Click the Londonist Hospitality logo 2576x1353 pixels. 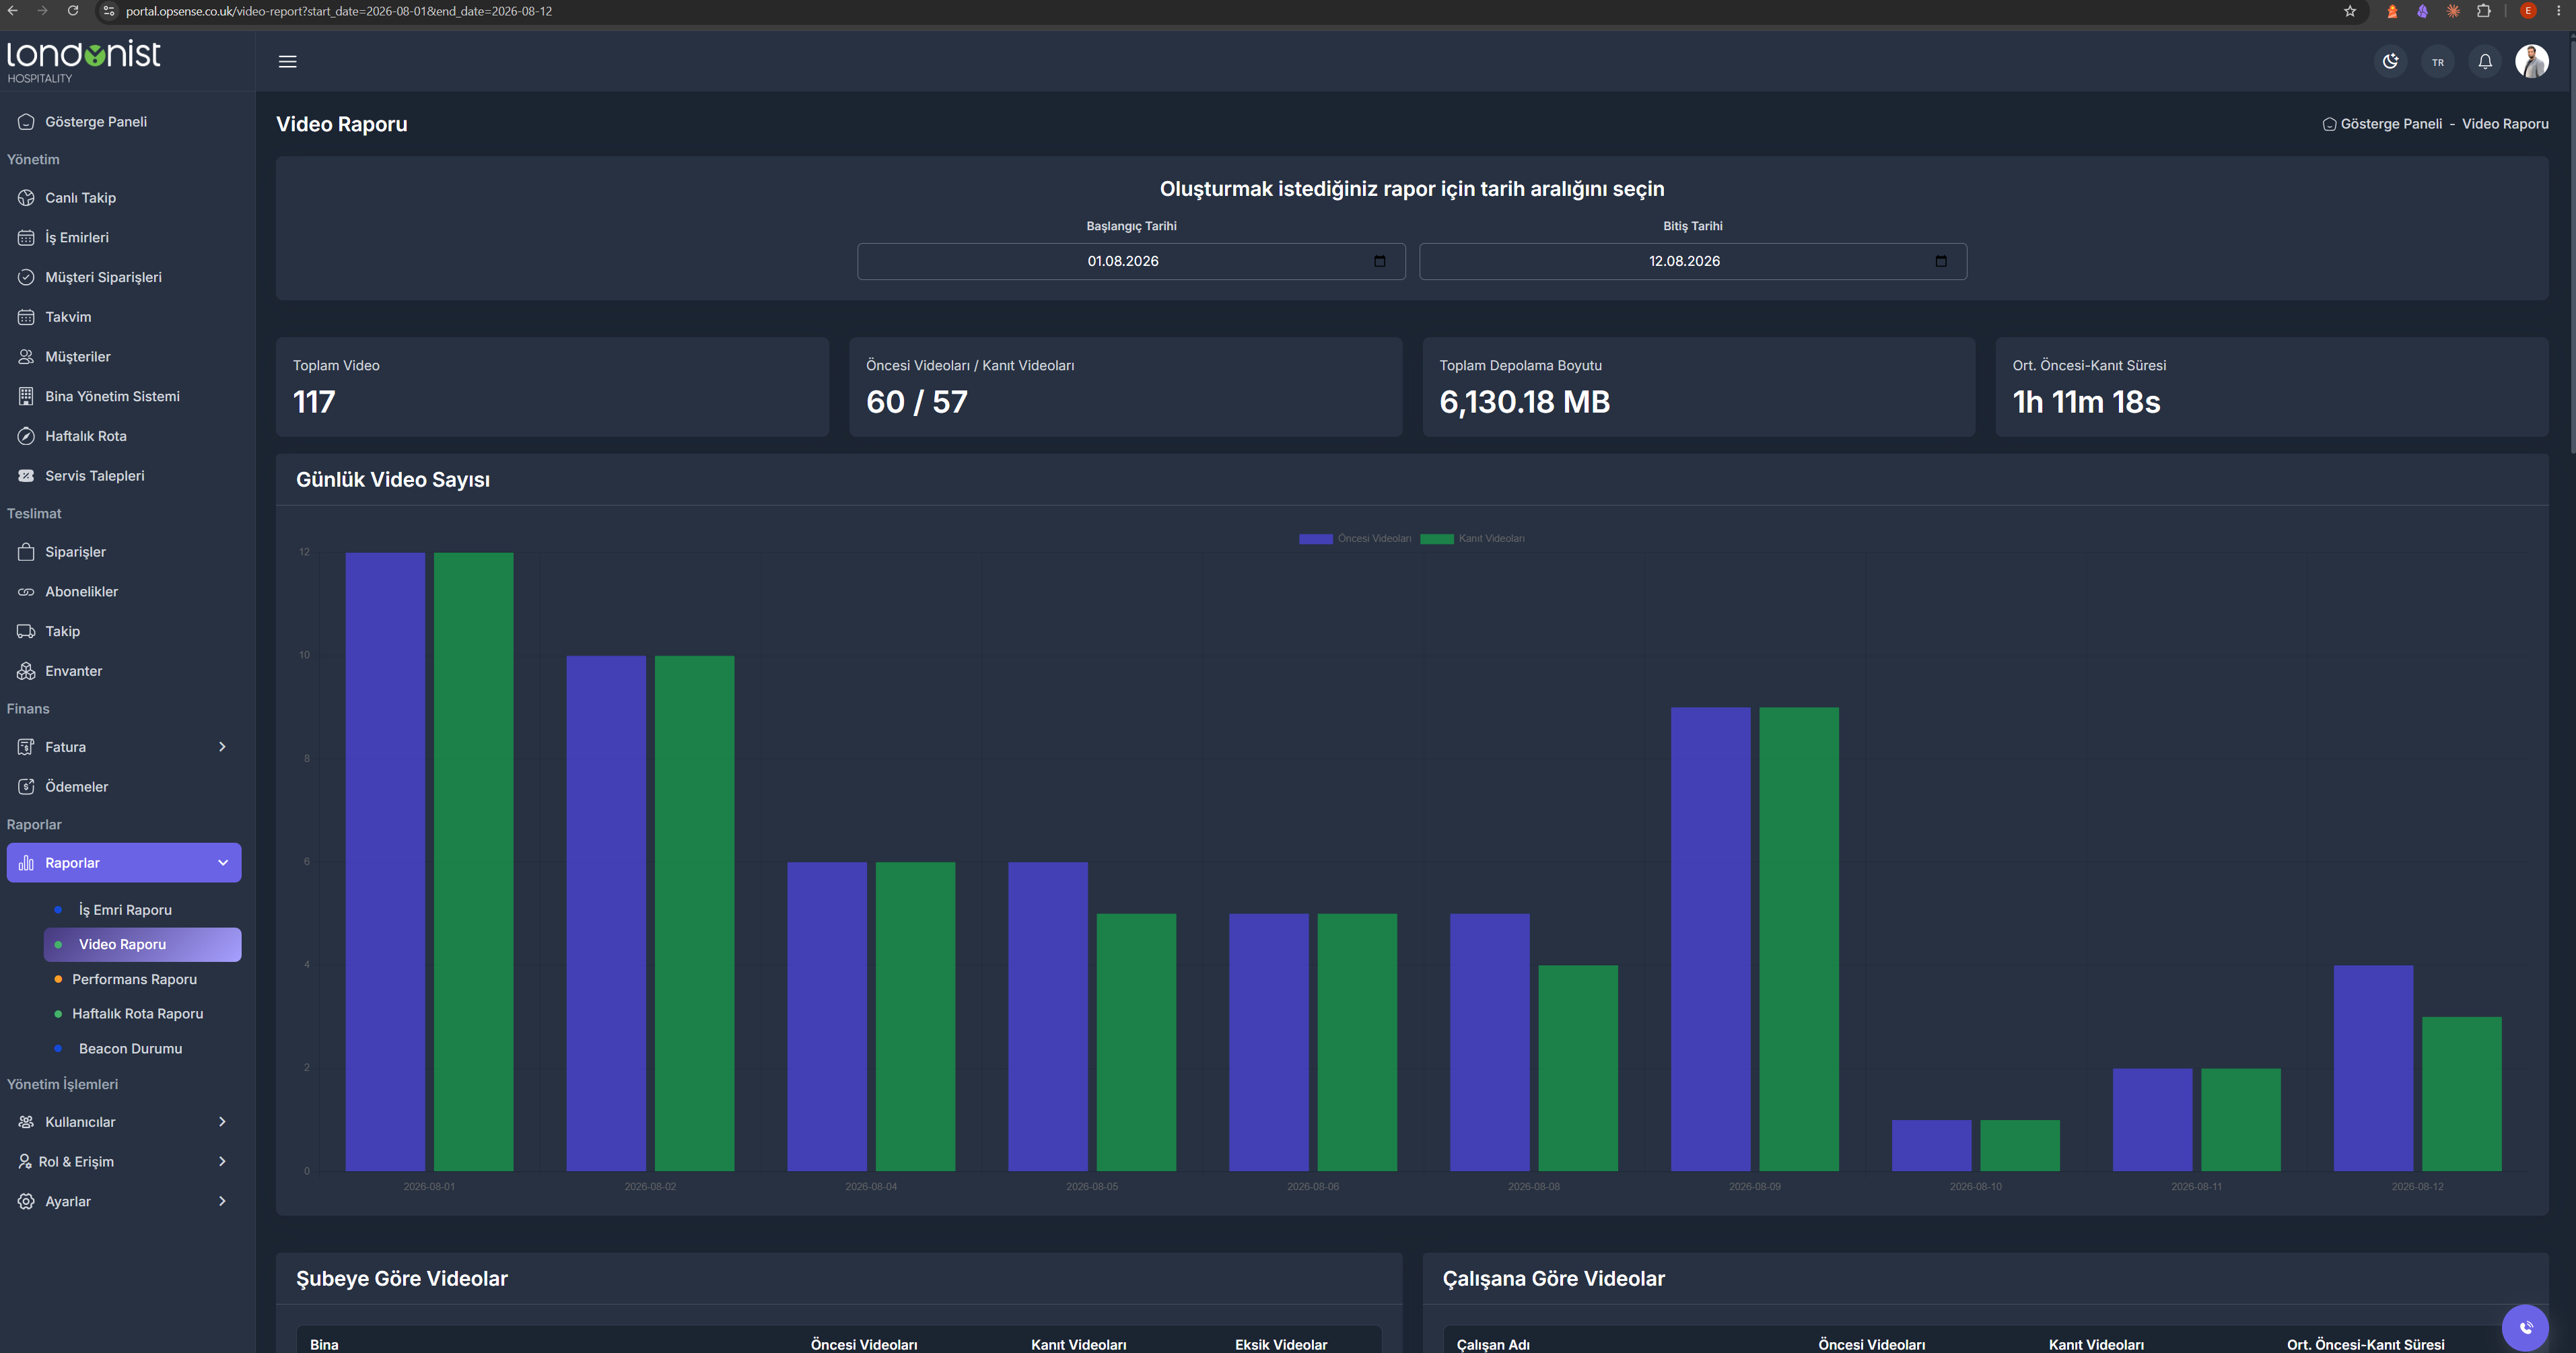pyautogui.click(x=84, y=61)
